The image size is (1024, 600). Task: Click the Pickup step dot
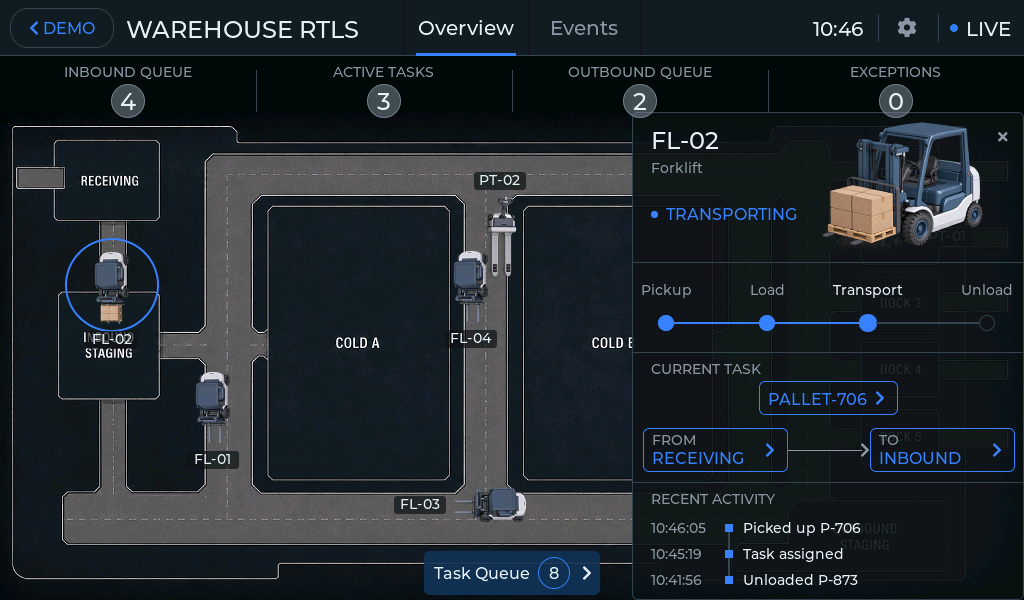(x=665, y=323)
